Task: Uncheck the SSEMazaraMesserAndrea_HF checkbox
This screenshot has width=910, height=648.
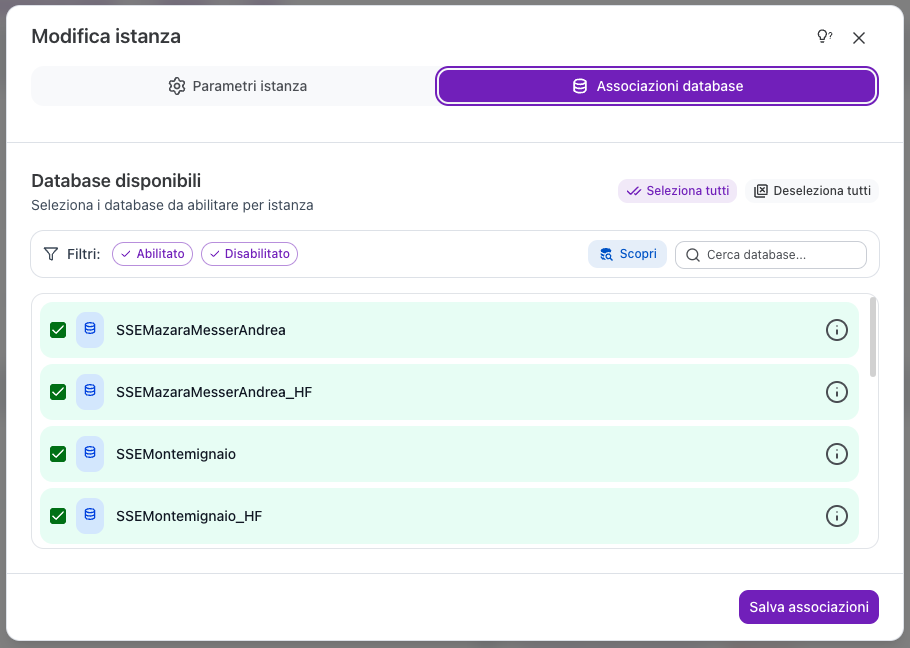Action: (58, 392)
